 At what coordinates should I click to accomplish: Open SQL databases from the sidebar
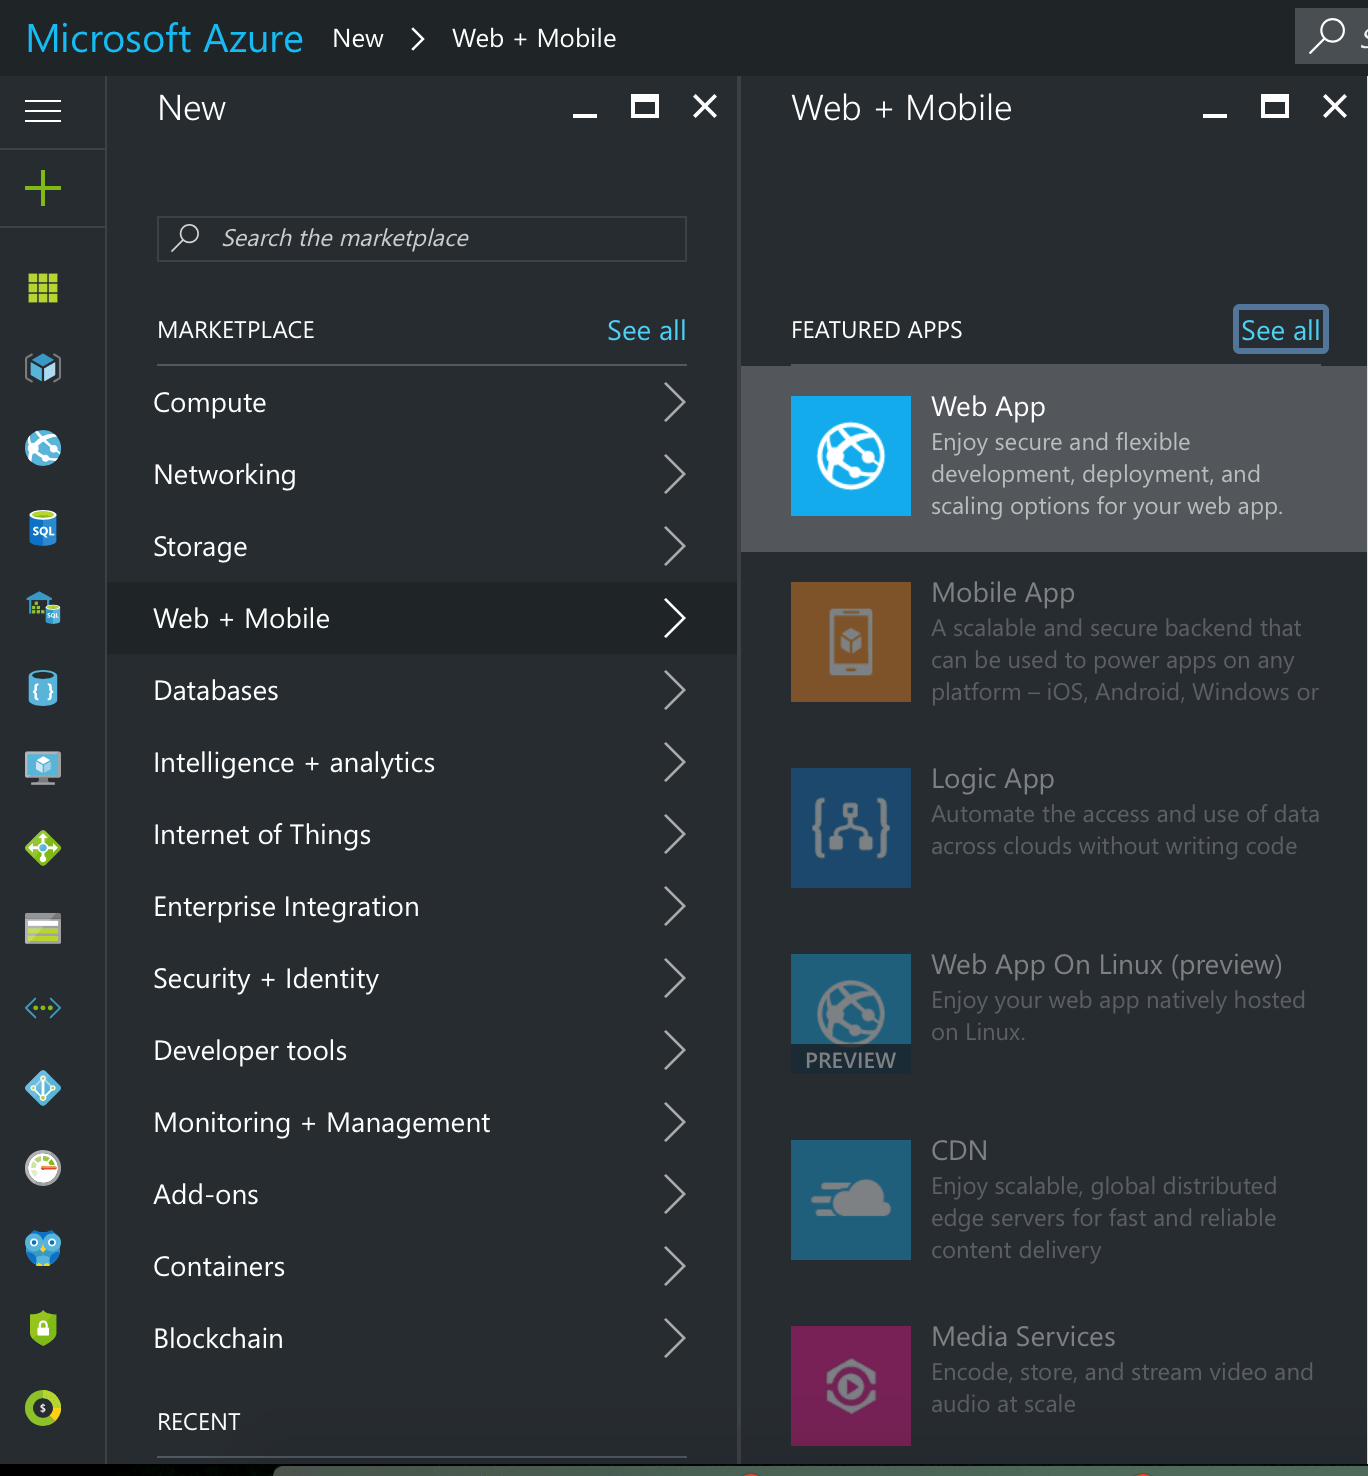coord(42,528)
